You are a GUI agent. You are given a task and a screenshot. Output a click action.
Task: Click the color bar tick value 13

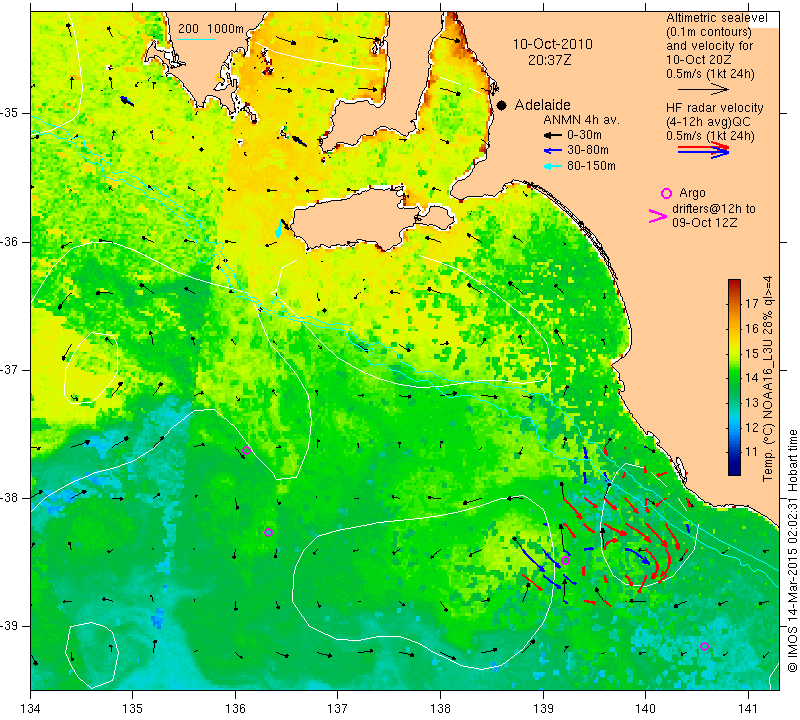pos(752,403)
